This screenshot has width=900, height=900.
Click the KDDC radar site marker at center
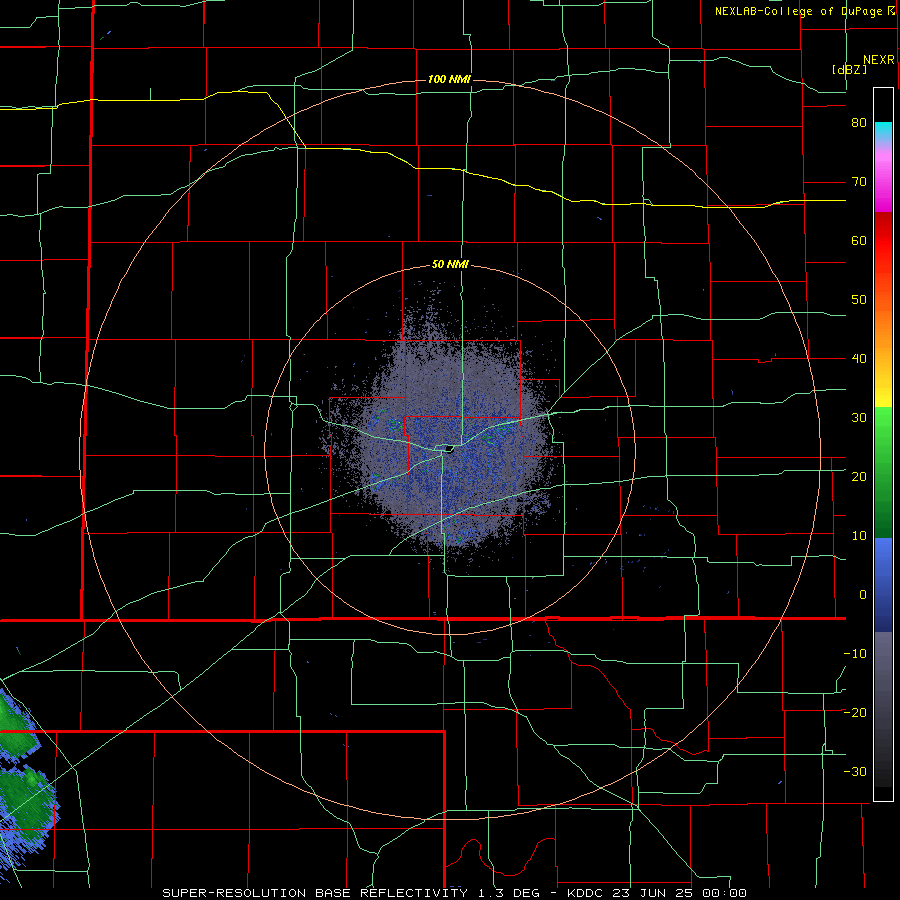[448, 448]
